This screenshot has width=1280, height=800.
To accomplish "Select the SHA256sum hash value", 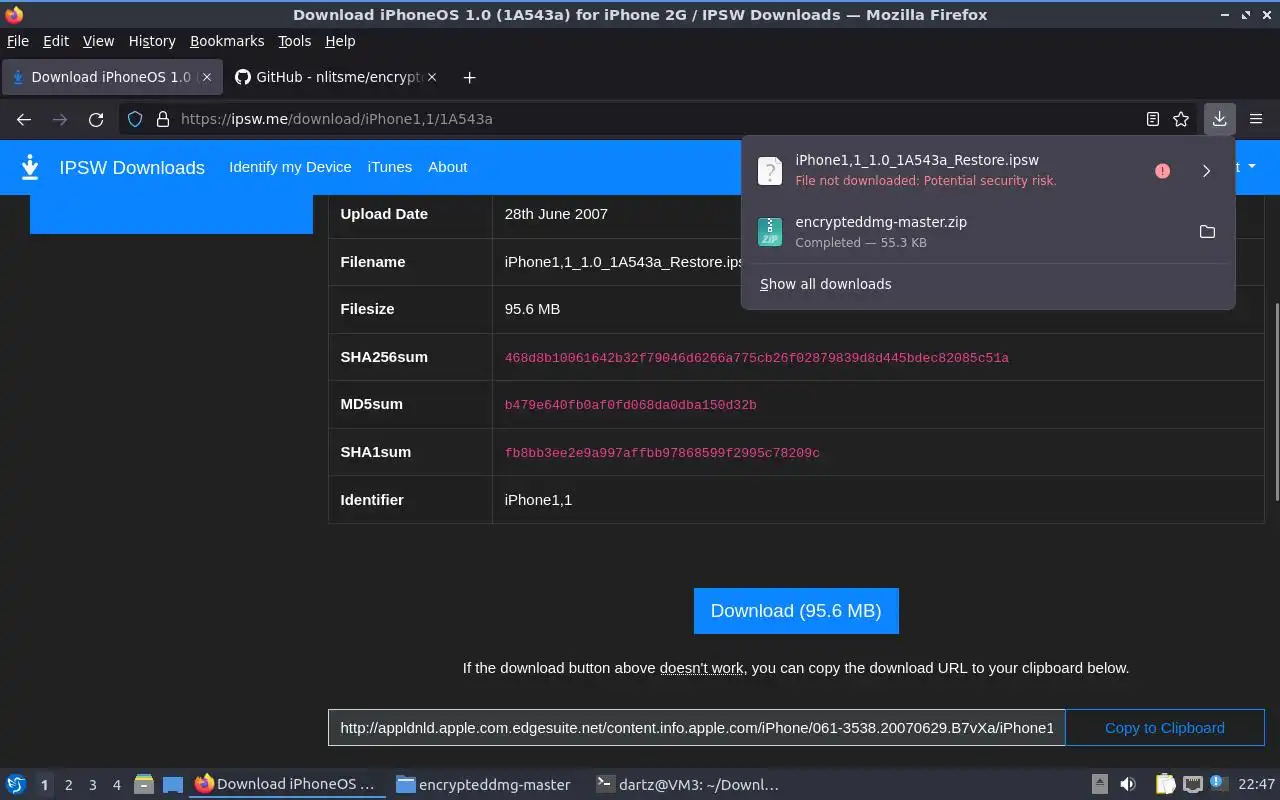I will [x=757, y=358].
